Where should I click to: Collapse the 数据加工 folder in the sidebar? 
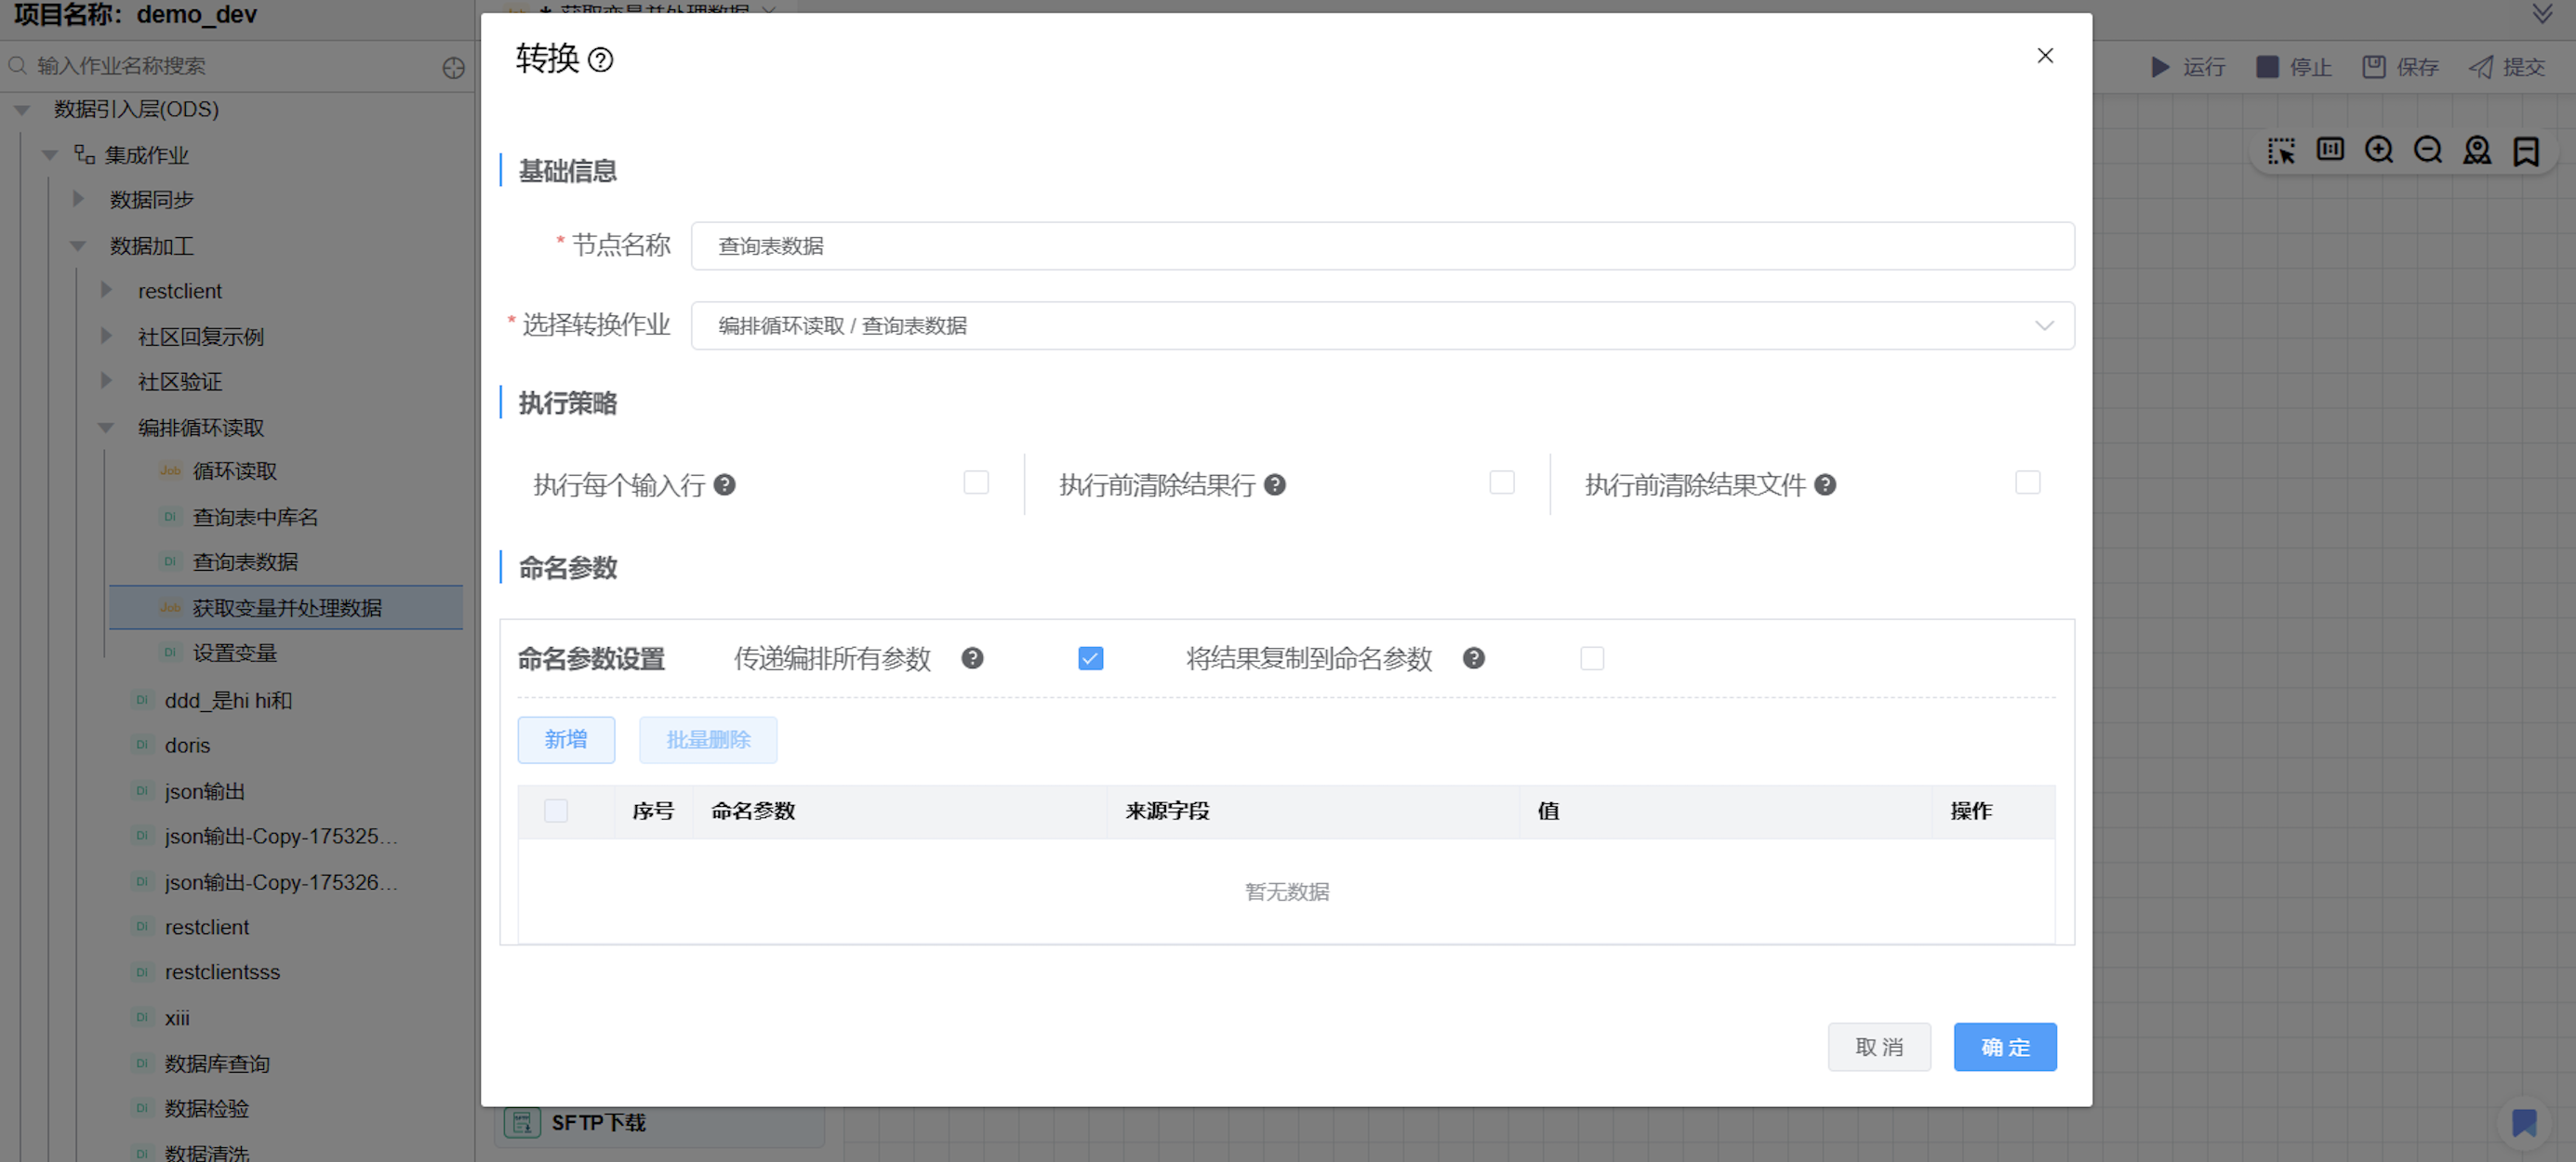click(x=77, y=246)
